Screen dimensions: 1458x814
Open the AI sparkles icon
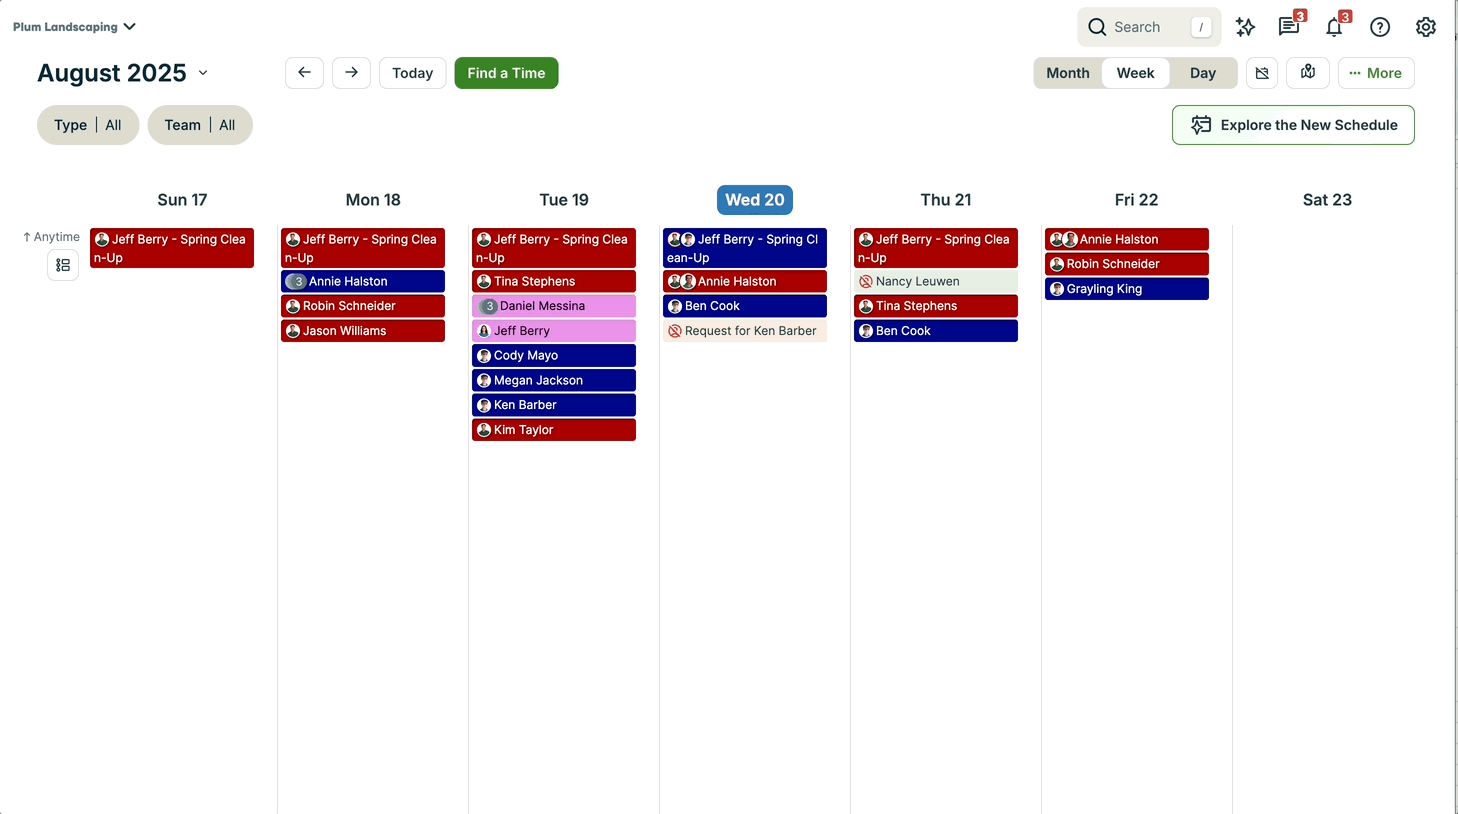click(1245, 27)
